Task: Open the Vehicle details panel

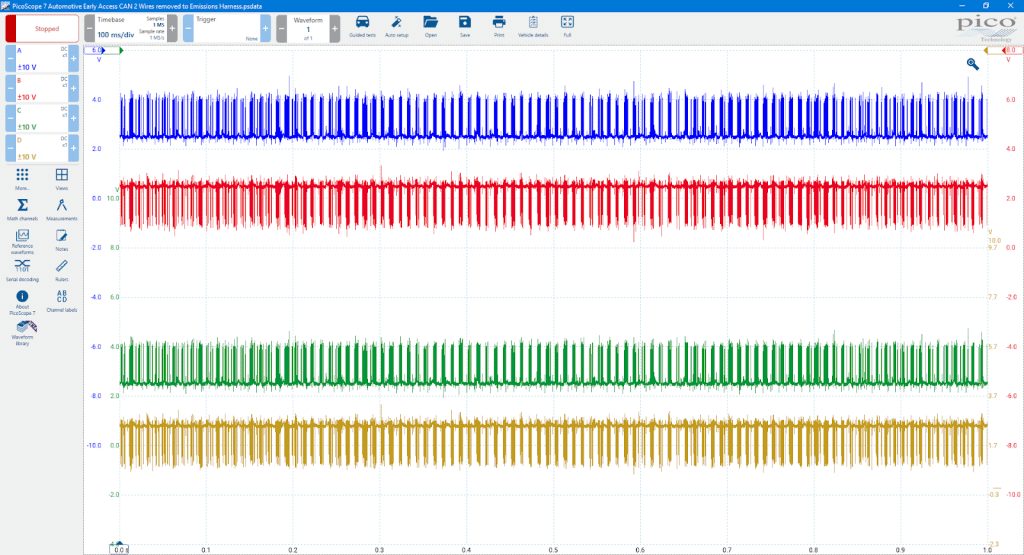Action: click(533, 26)
